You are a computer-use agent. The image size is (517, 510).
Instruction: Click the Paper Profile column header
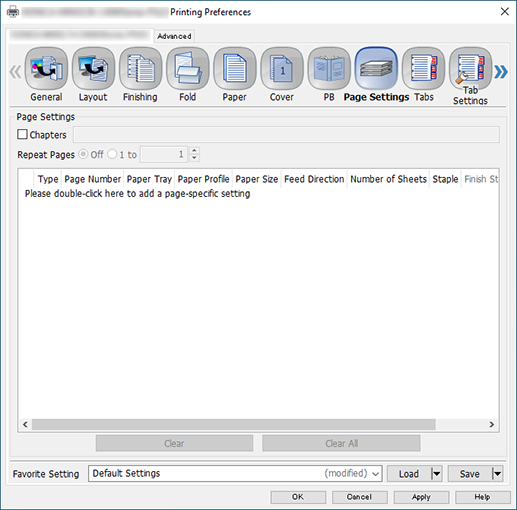203,179
